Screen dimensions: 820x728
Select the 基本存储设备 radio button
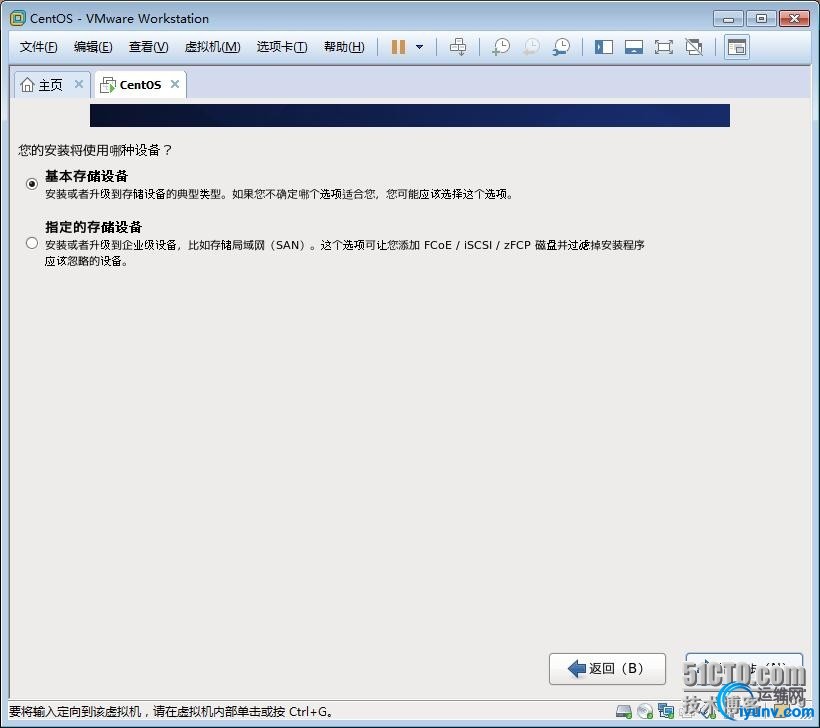click(32, 184)
